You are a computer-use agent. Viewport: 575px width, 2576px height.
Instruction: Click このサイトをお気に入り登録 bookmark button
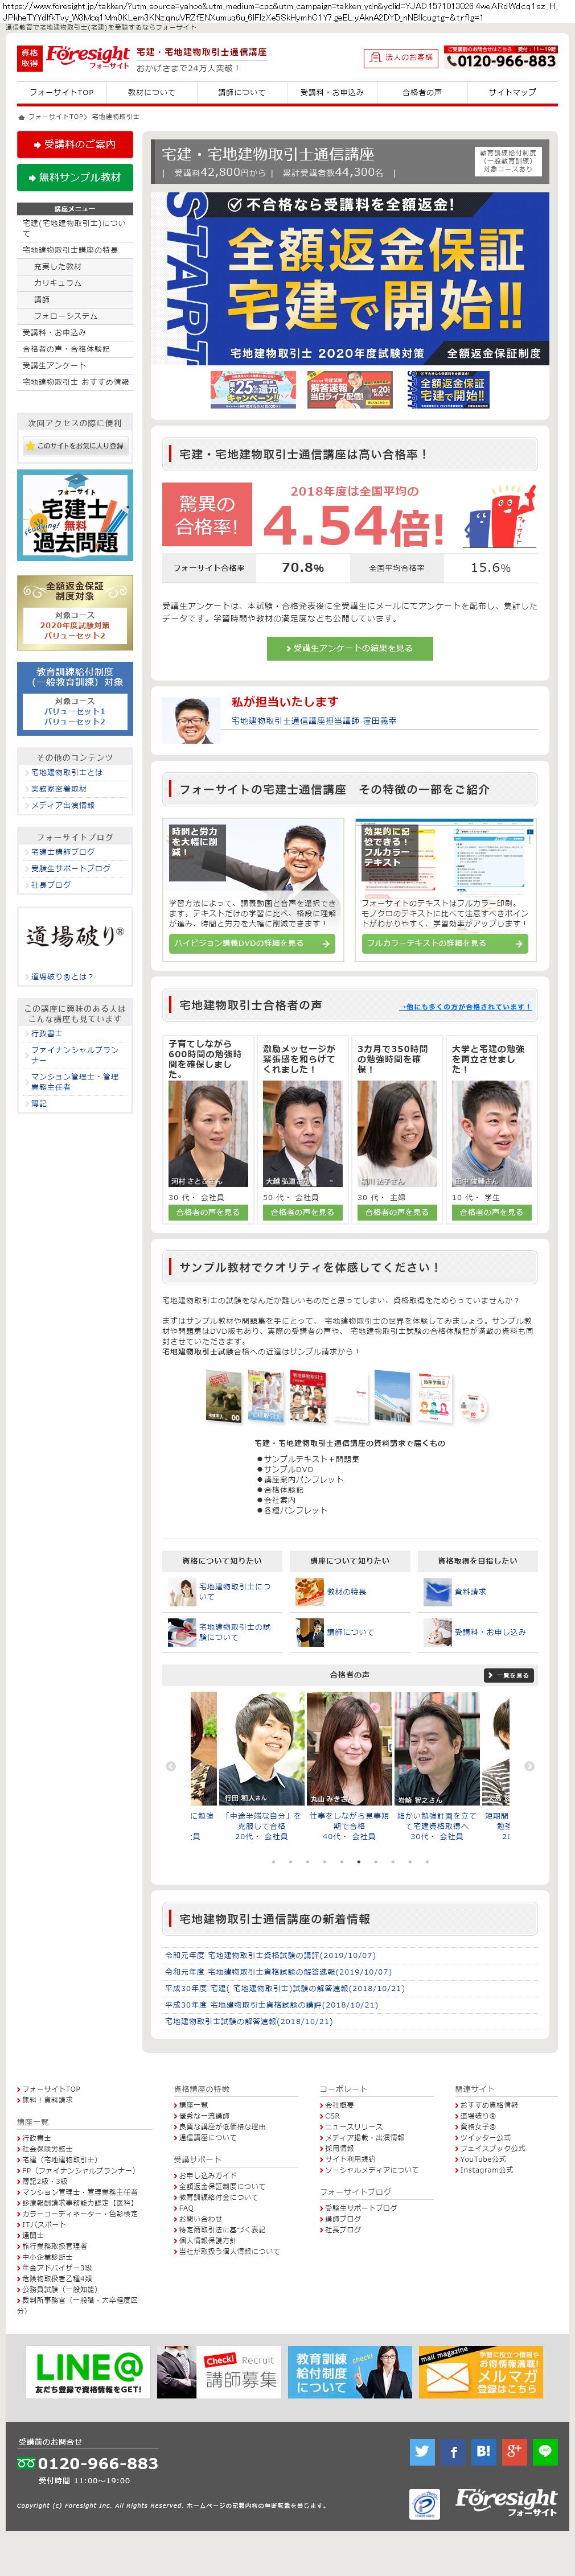coord(75,445)
